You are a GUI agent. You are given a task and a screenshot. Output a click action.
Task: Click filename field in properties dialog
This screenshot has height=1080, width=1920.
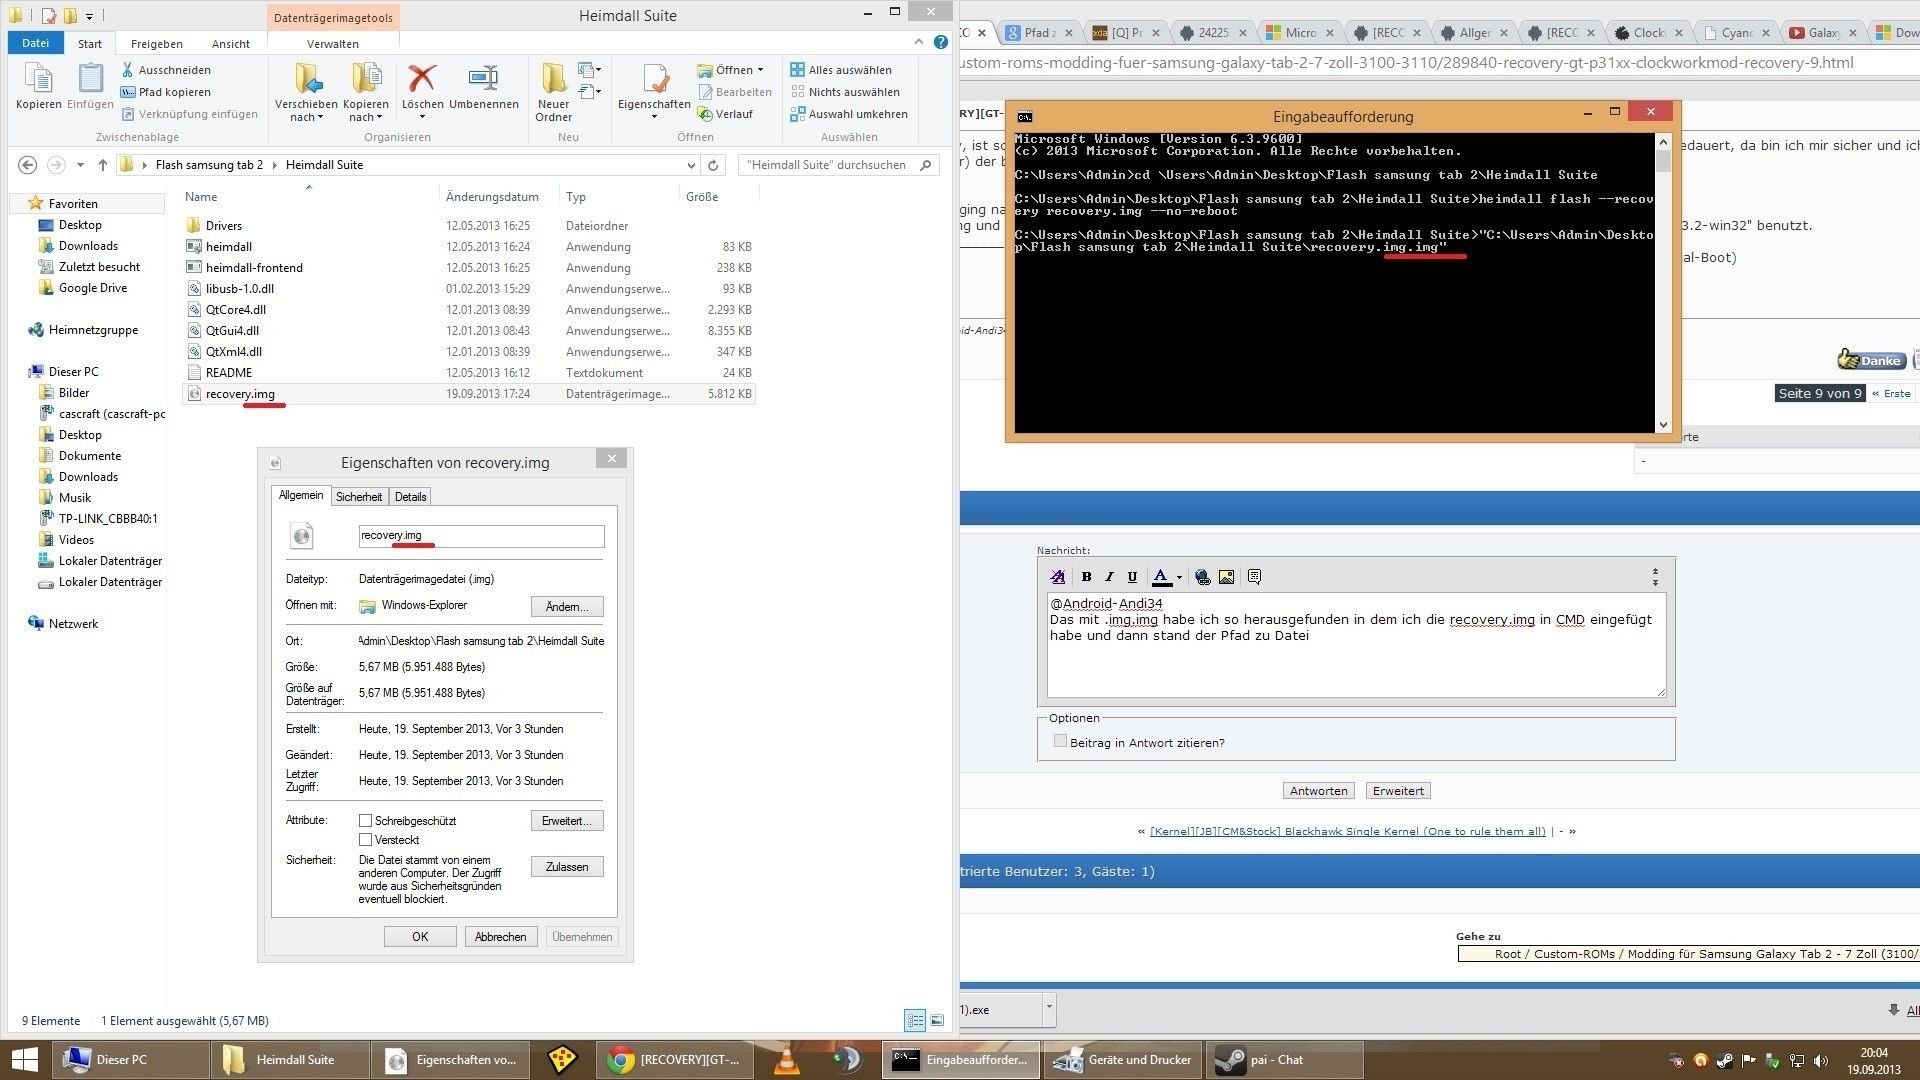tap(481, 536)
